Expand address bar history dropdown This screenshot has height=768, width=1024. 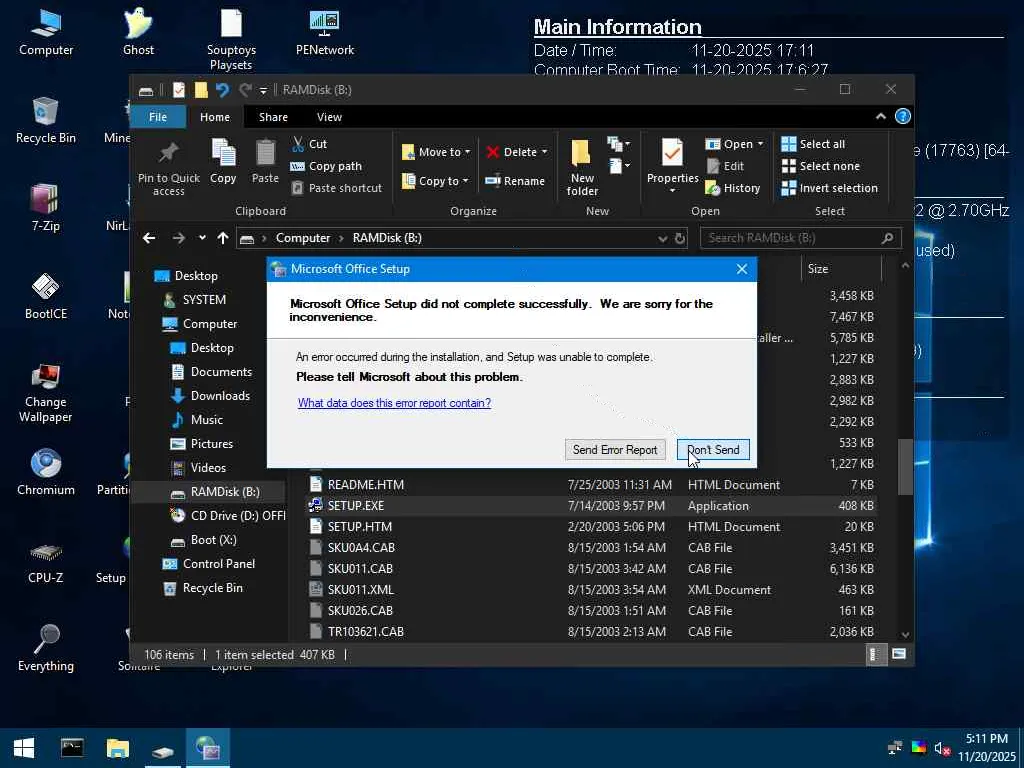coord(662,238)
